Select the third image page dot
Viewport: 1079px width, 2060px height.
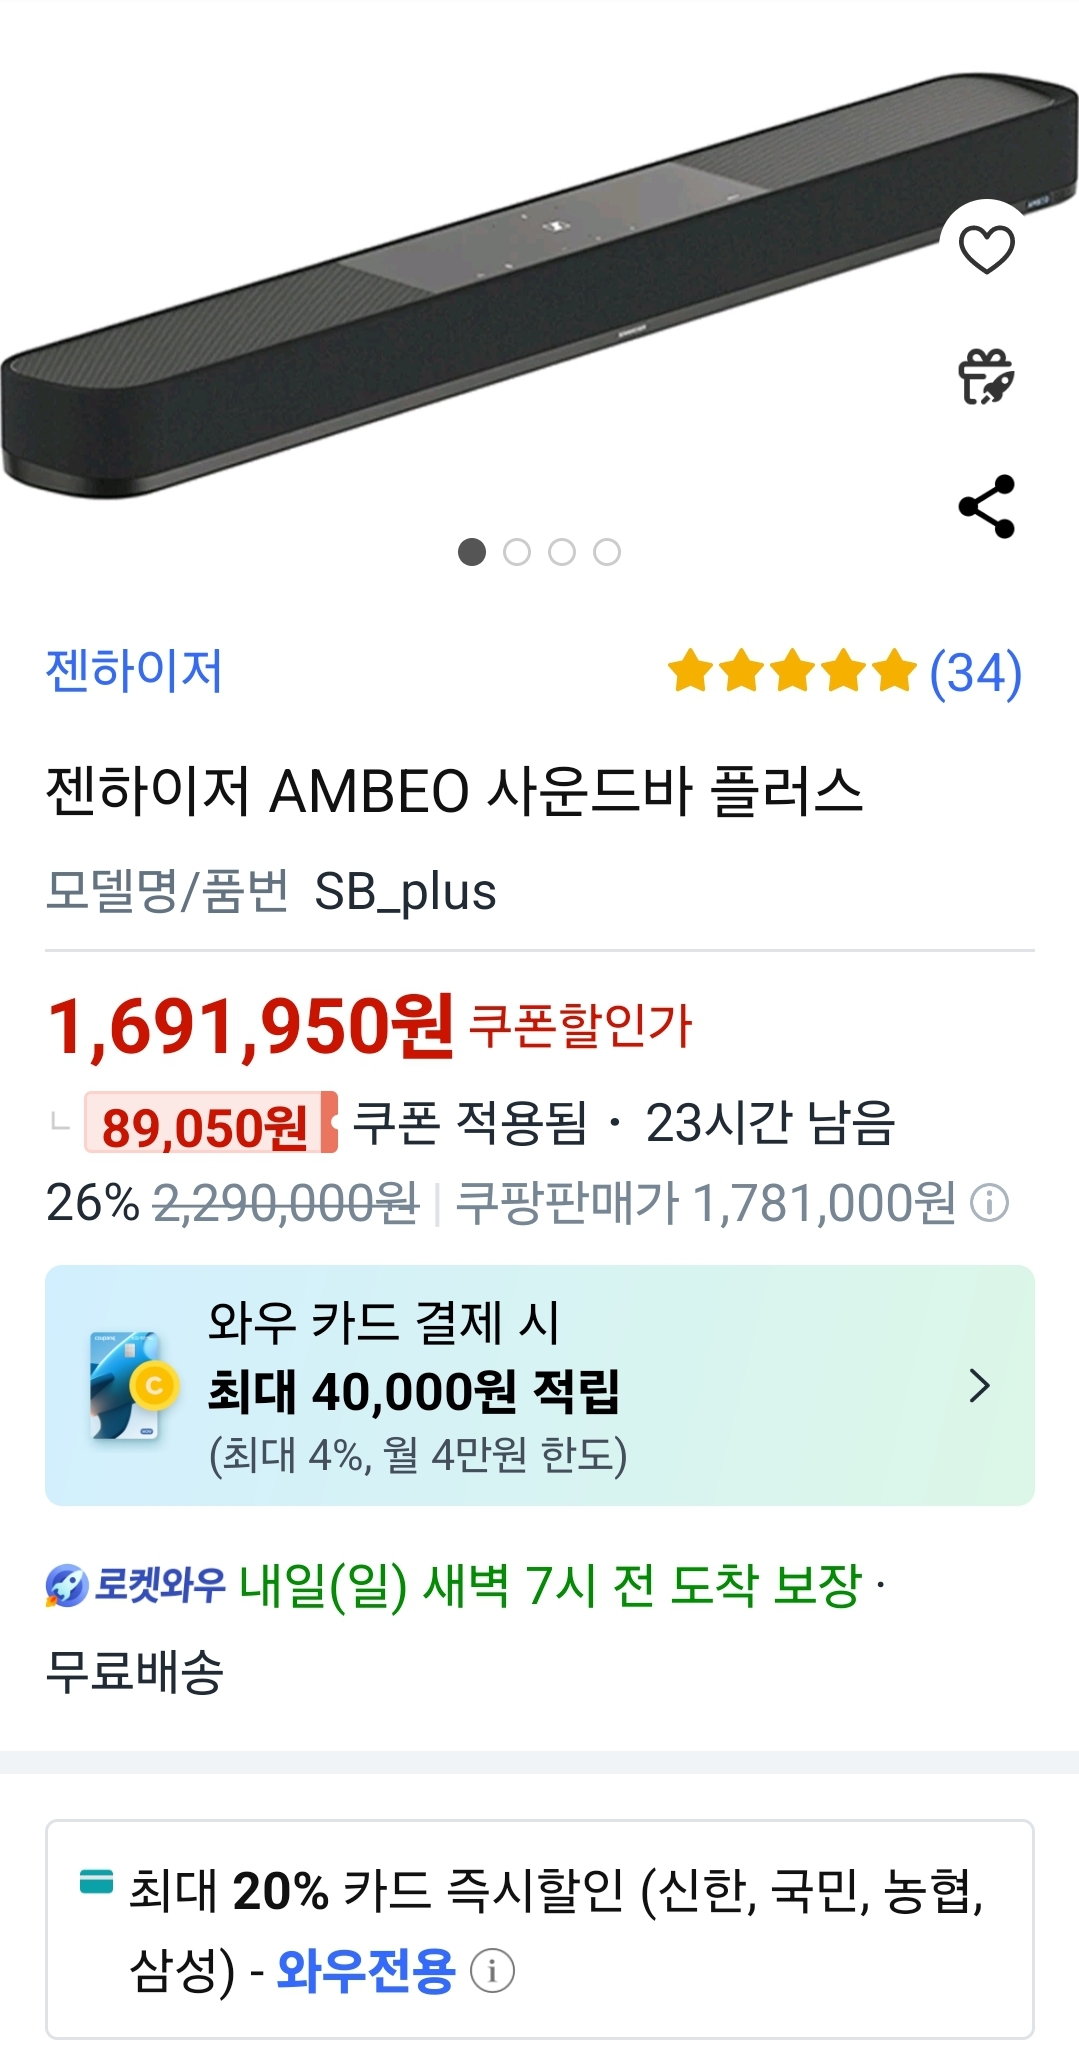[562, 552]
